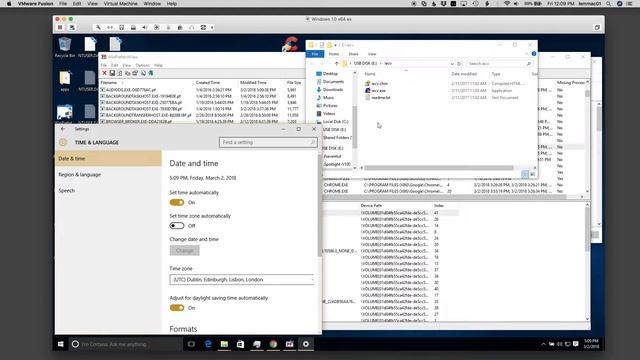Click the green exit icon in WinPrefetchView toolbar
This screenshot has width=640, height=360.
(x=151, y=73)
